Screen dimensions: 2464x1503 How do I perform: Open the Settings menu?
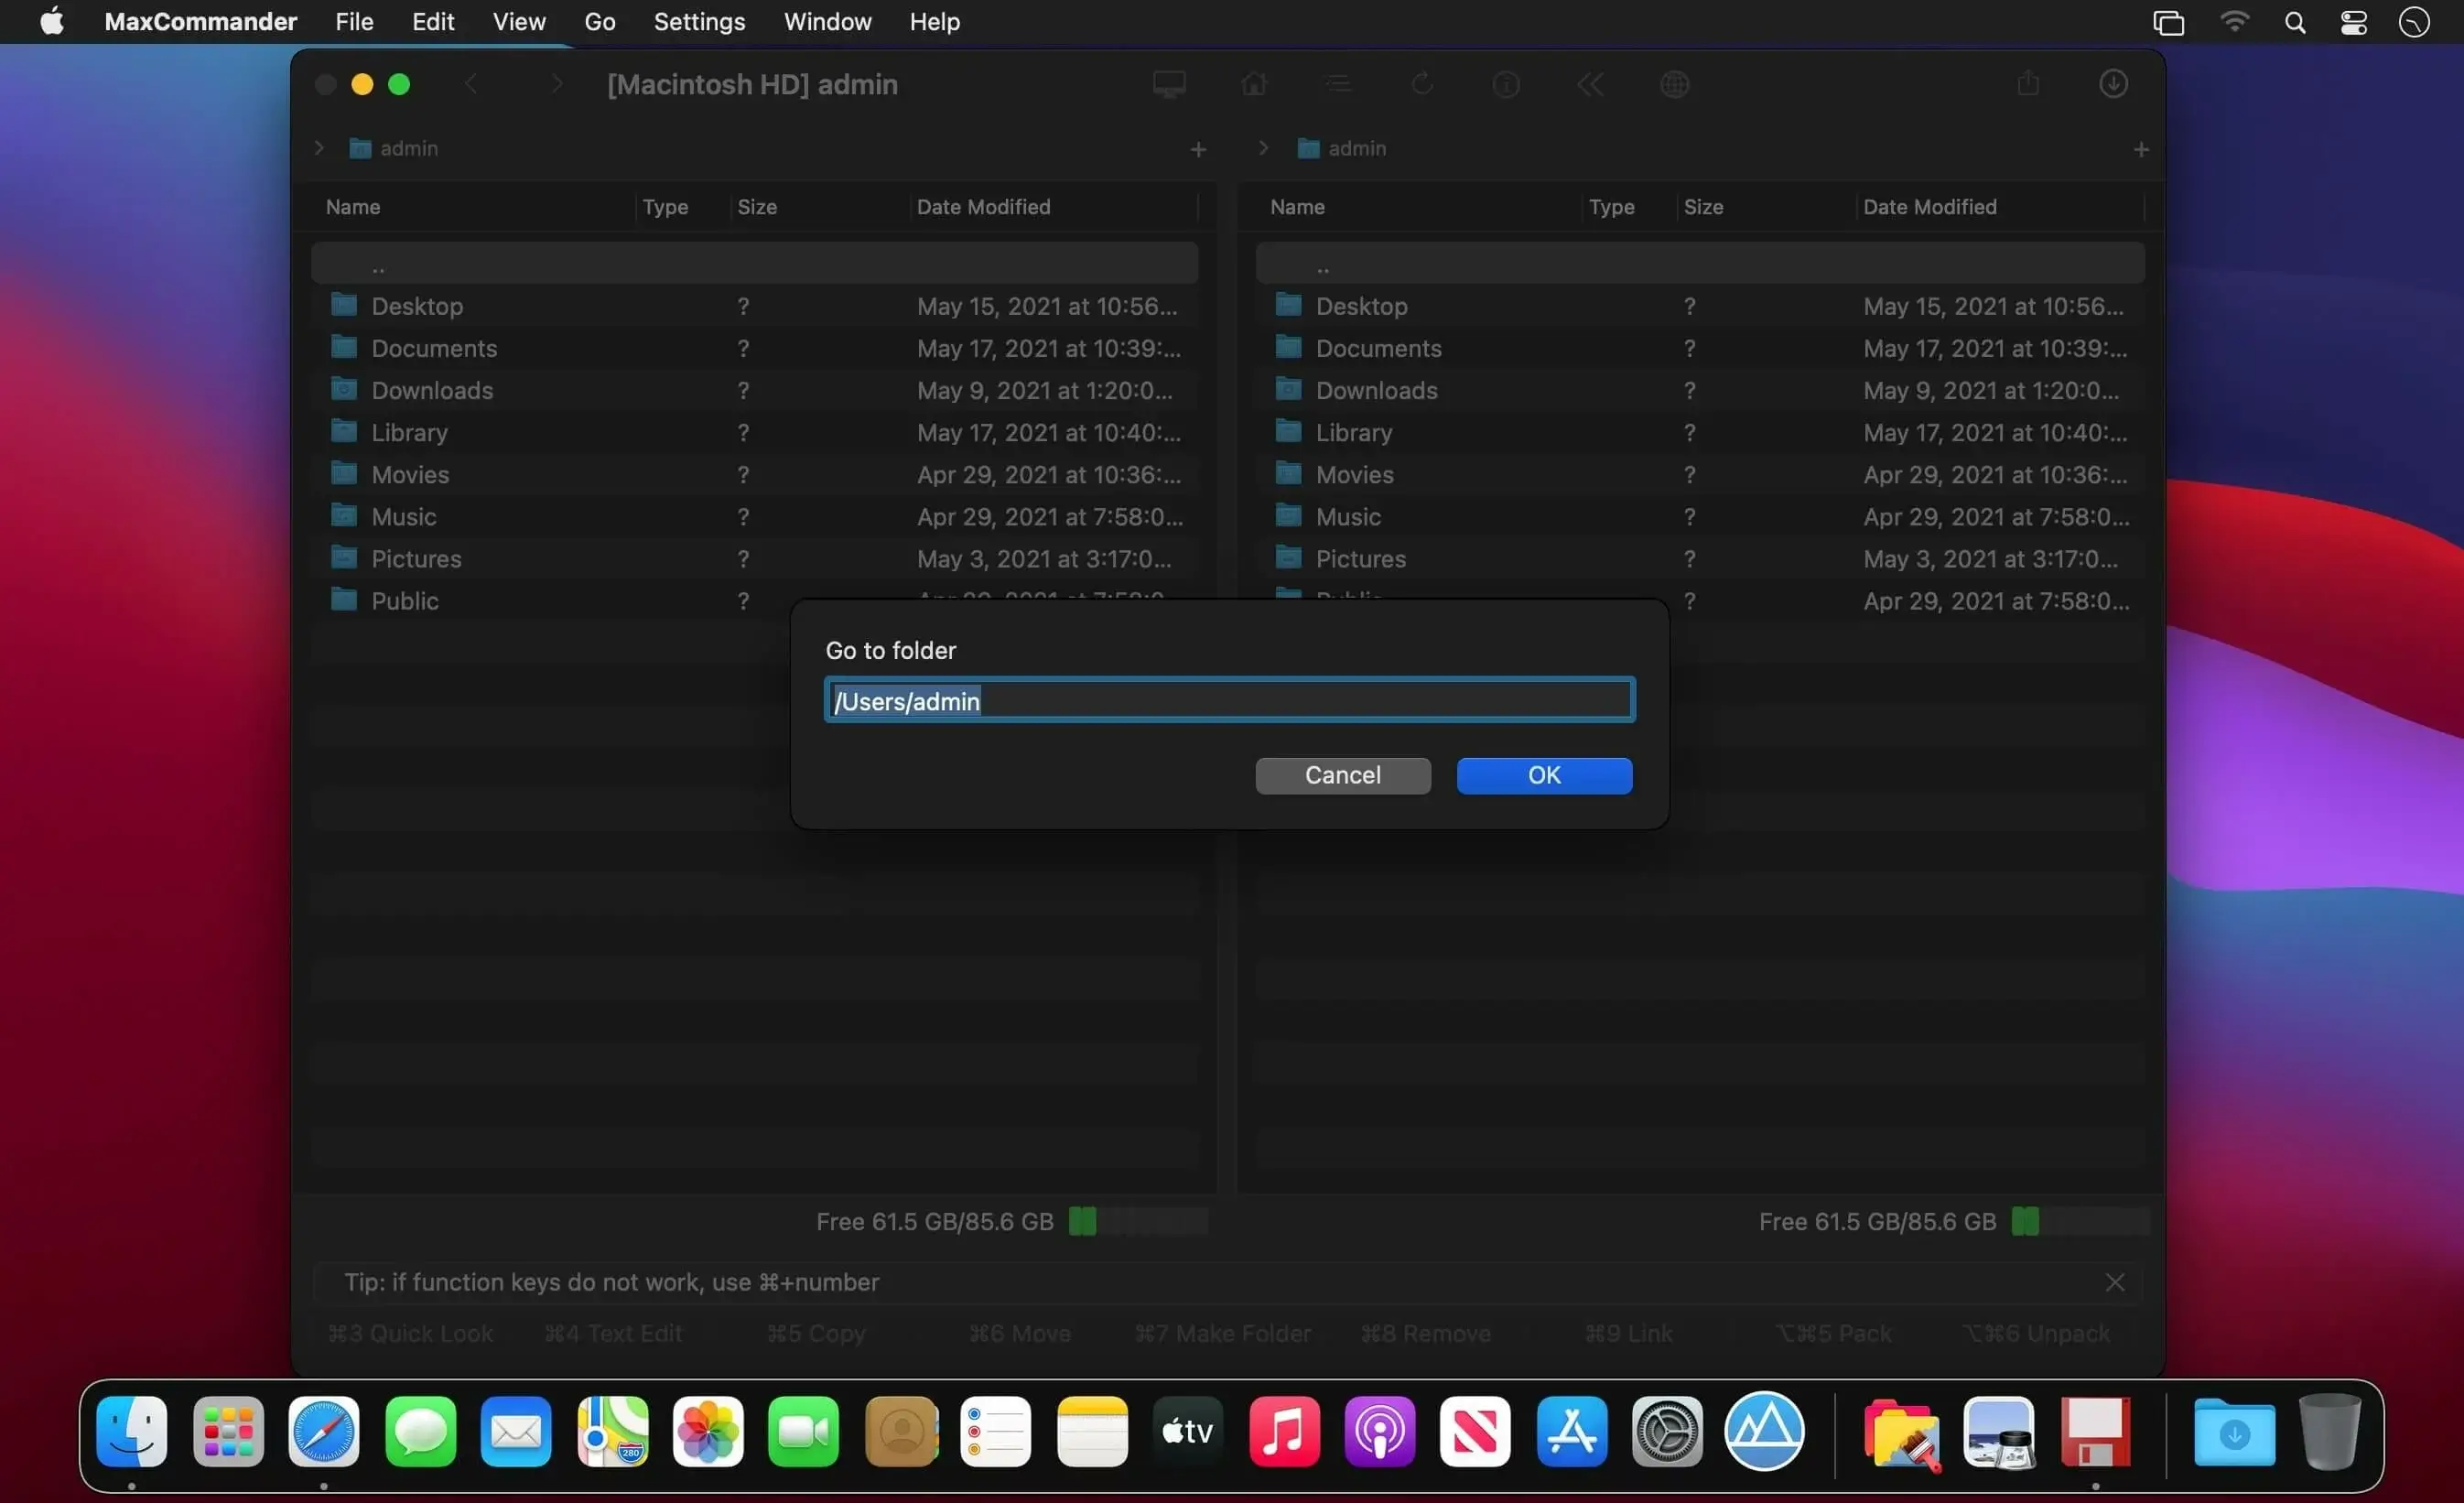pyautogui.click(x=699, y=21)
